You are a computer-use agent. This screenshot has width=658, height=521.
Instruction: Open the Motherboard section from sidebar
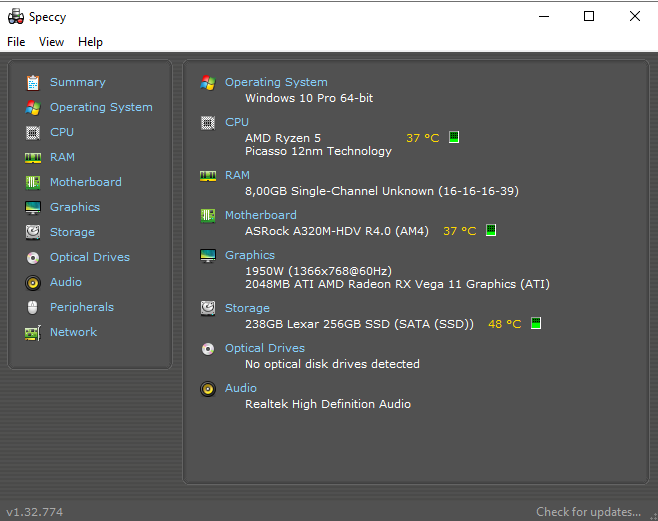86,182
